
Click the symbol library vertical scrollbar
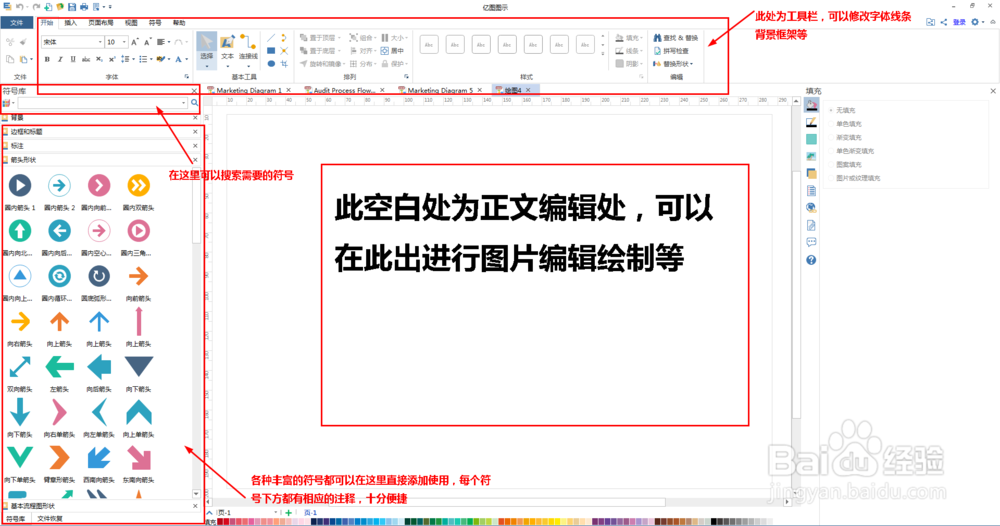click(196, 332)
